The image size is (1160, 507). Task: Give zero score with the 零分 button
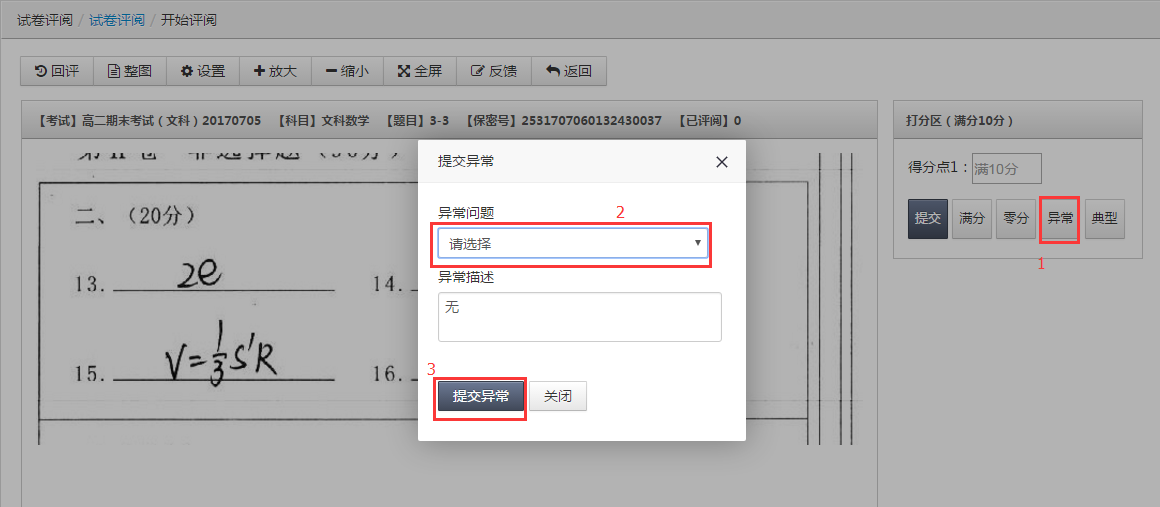[1016, 218]
